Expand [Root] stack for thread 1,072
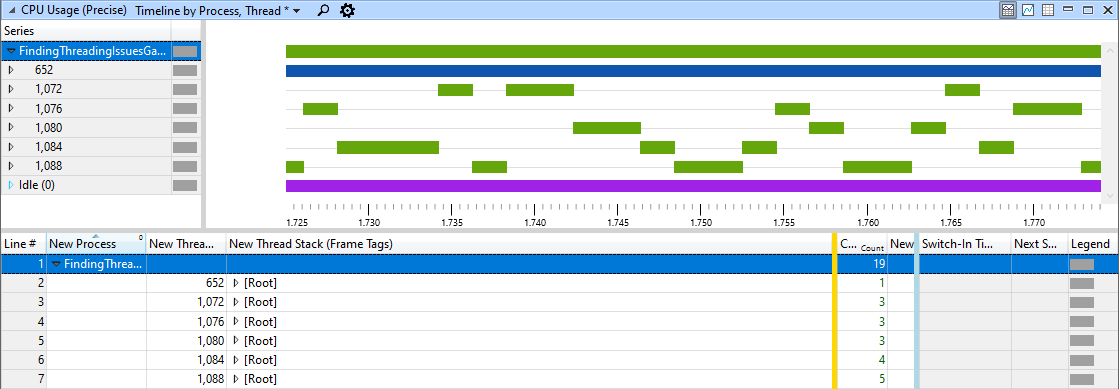Screen dimensions: 1120x389 (x=236, y=303)
